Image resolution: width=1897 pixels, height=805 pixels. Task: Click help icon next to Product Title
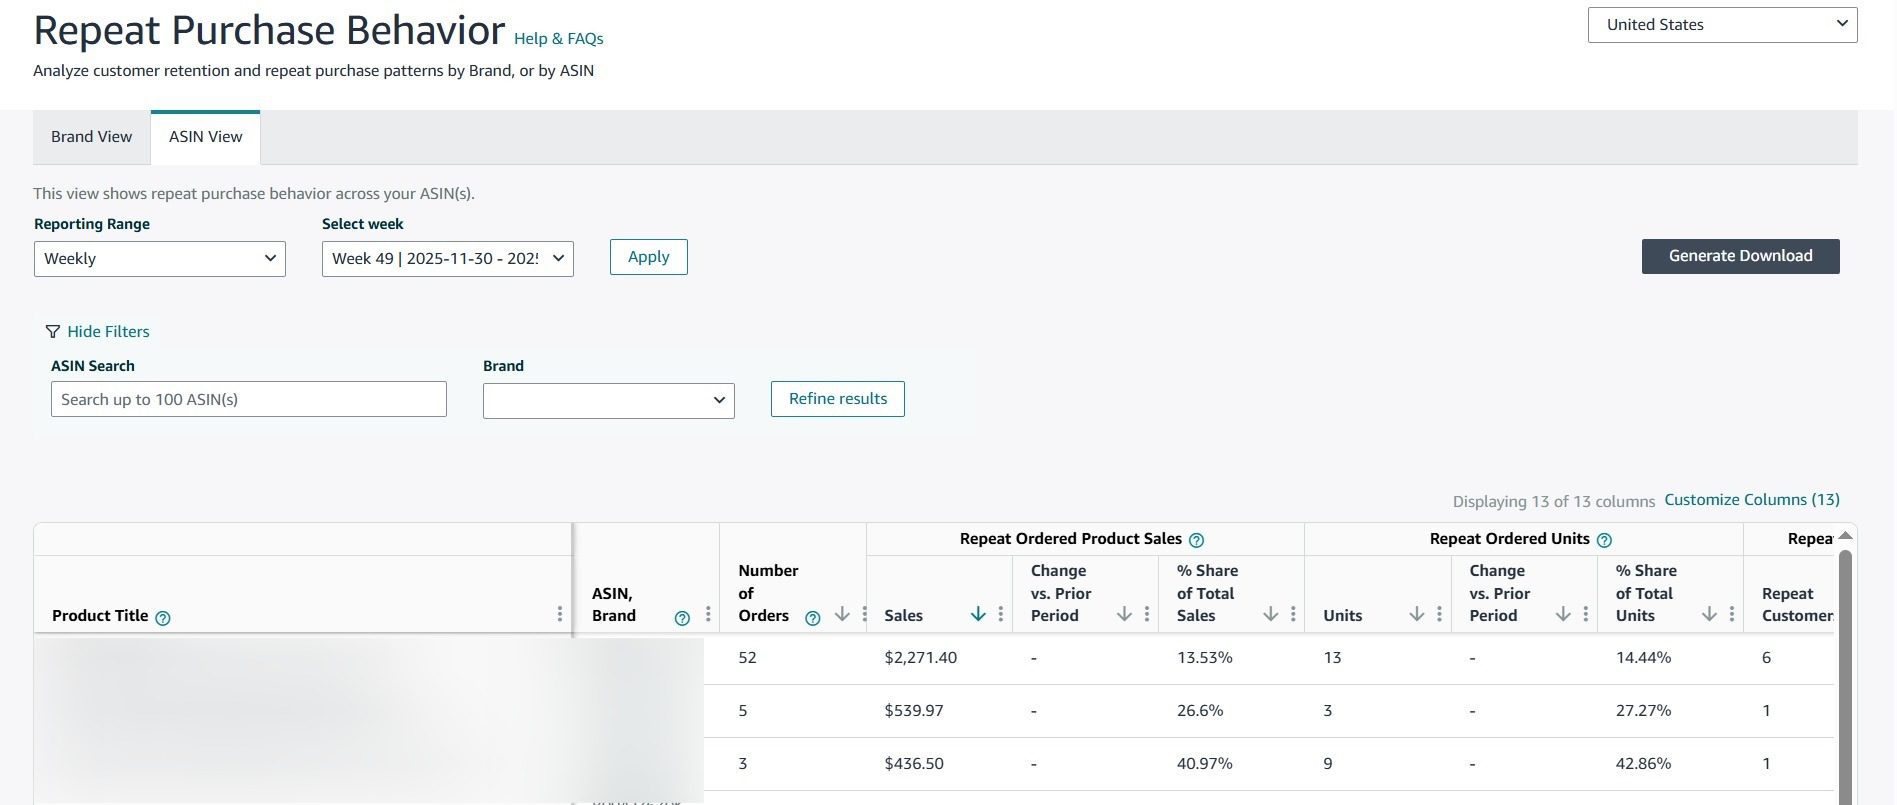coord(163,618)
